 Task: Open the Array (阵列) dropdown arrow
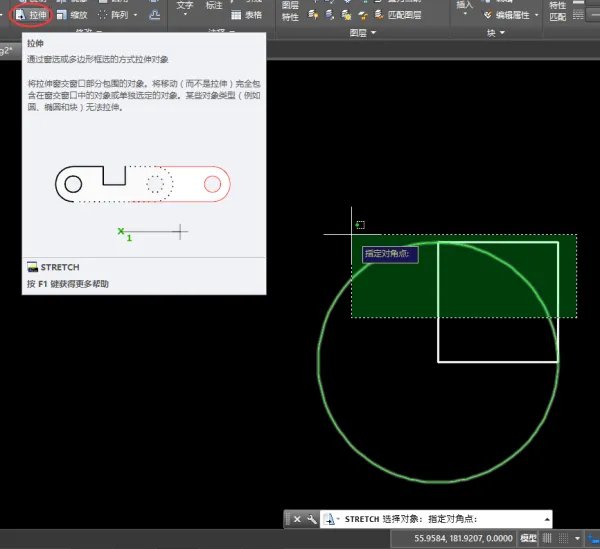133,16
